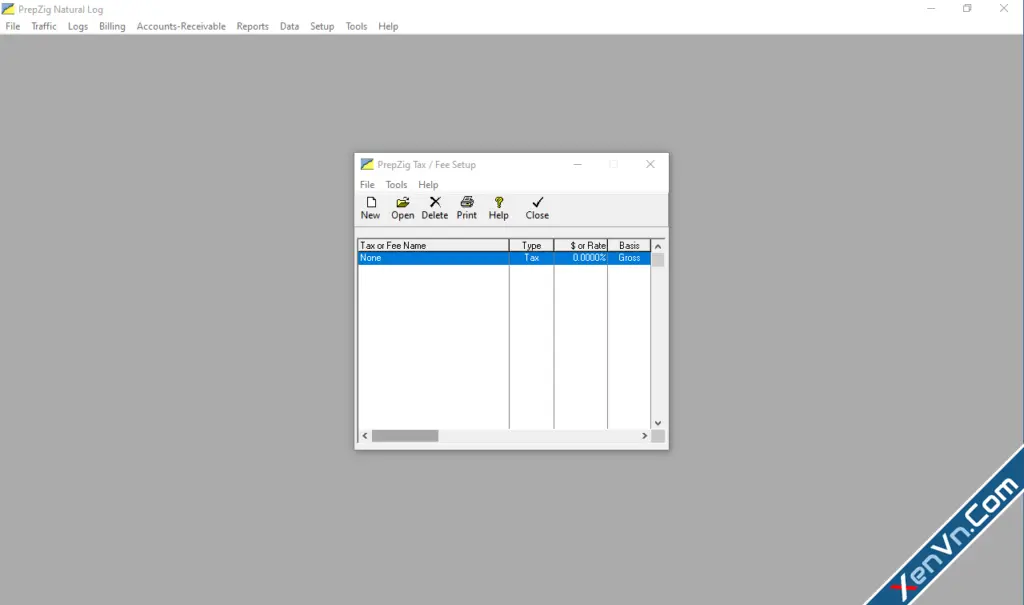Image resolution: width=1024 pixels, height=605 pixels.
Task: Click the horizontal scrollbar thumb
Action: (x=405, y=436)
